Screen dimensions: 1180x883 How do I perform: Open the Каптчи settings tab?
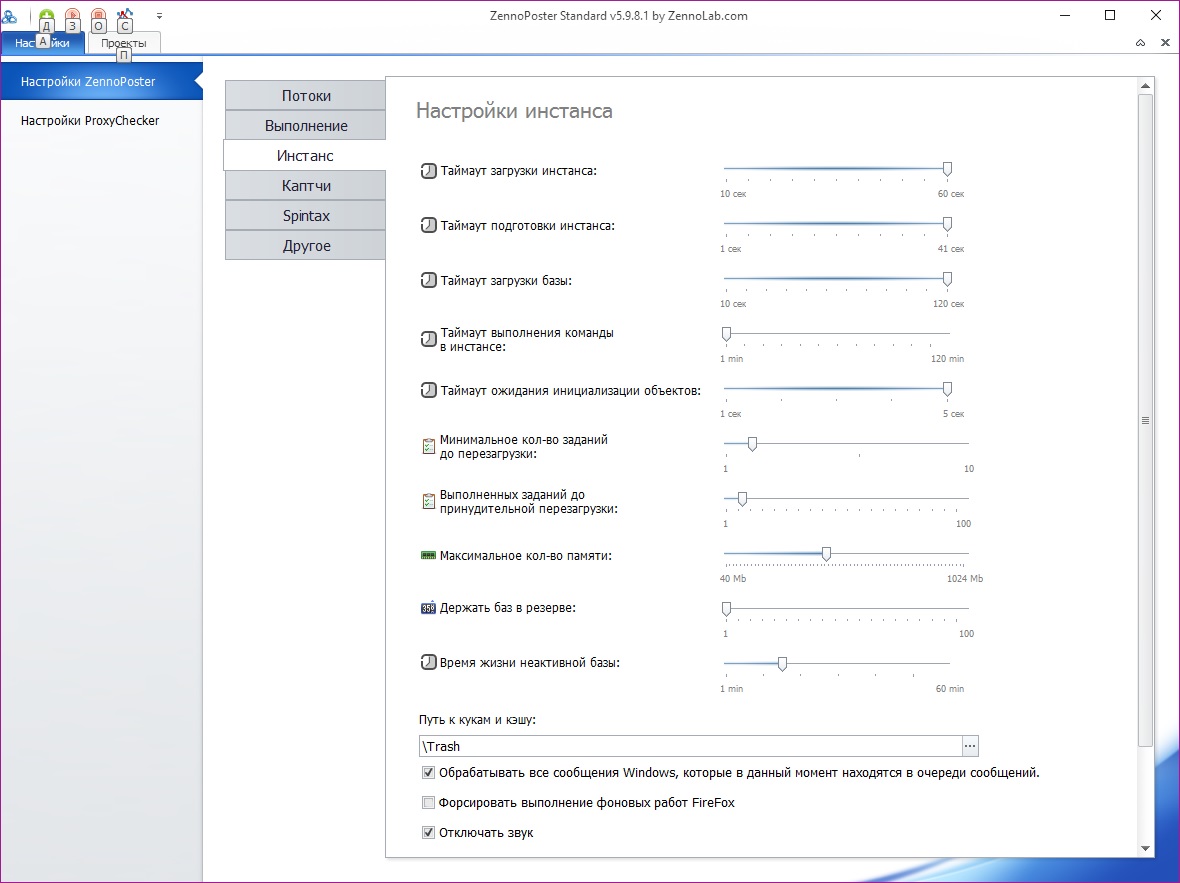point(306,186)
